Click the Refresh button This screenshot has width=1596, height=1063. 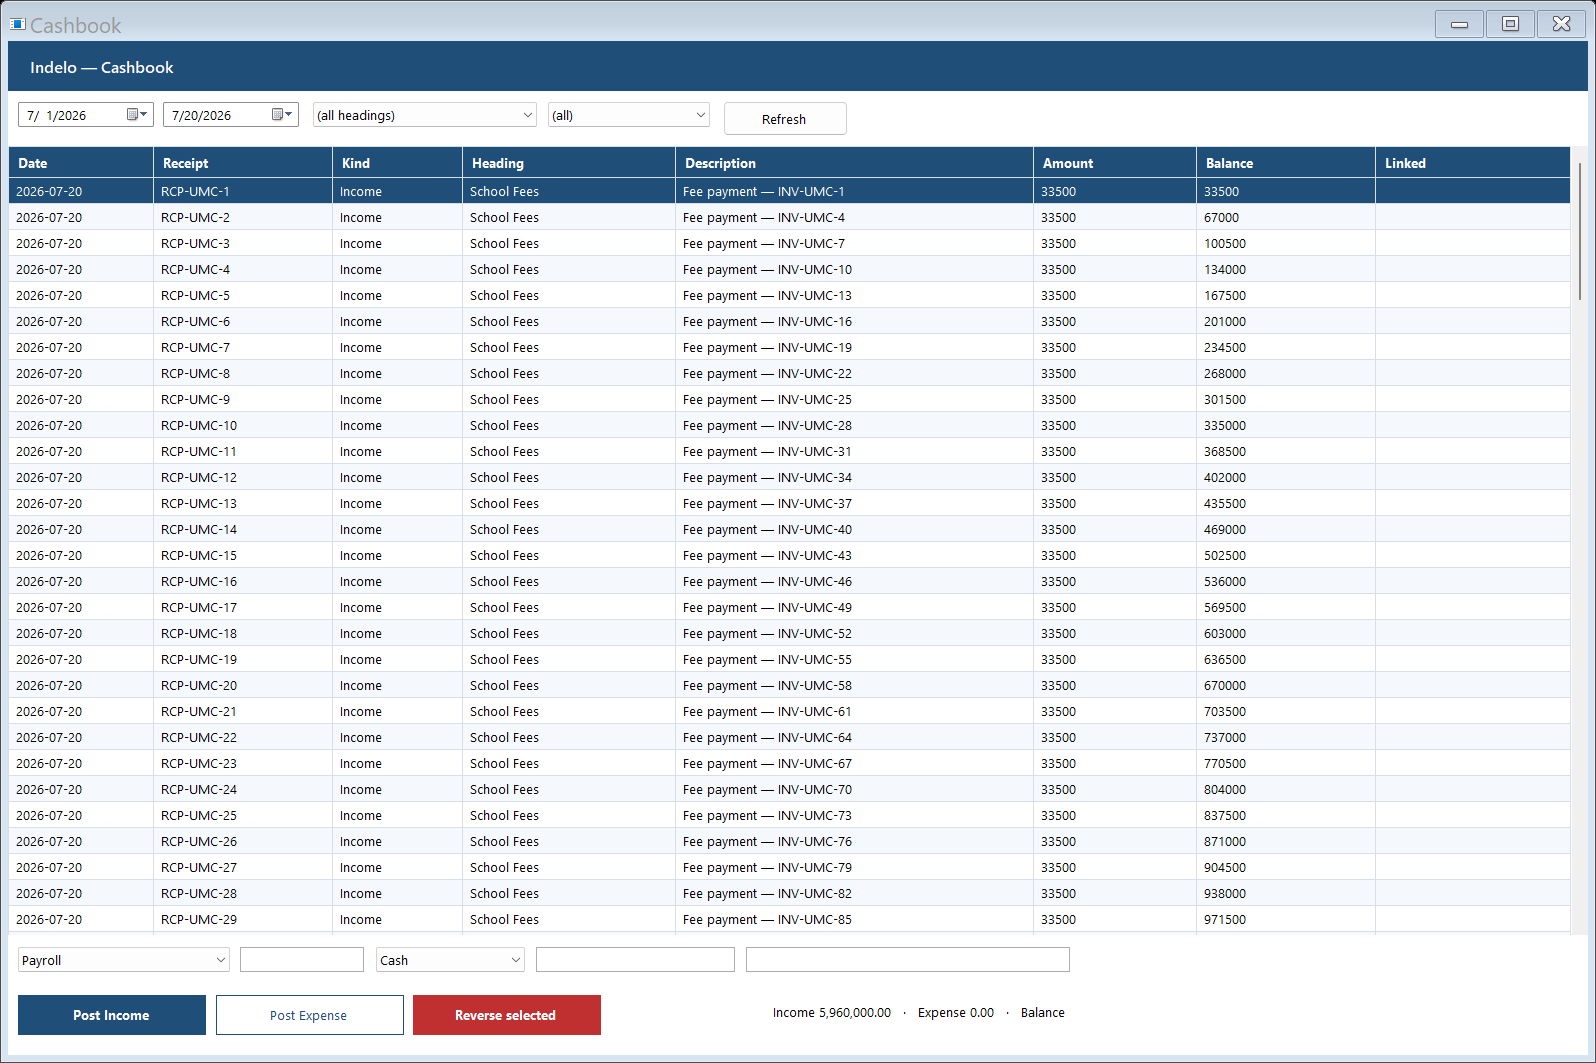click(785, 119)
